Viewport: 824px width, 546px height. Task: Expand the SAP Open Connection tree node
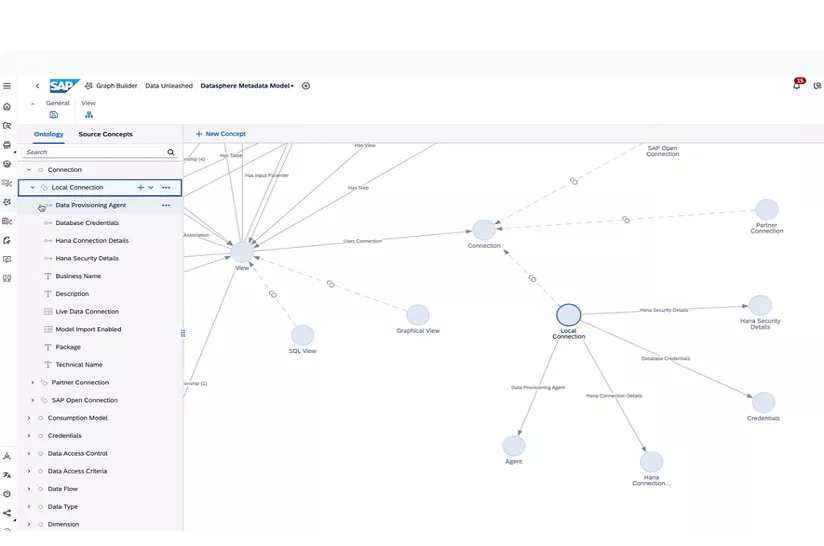coord(33,400)
